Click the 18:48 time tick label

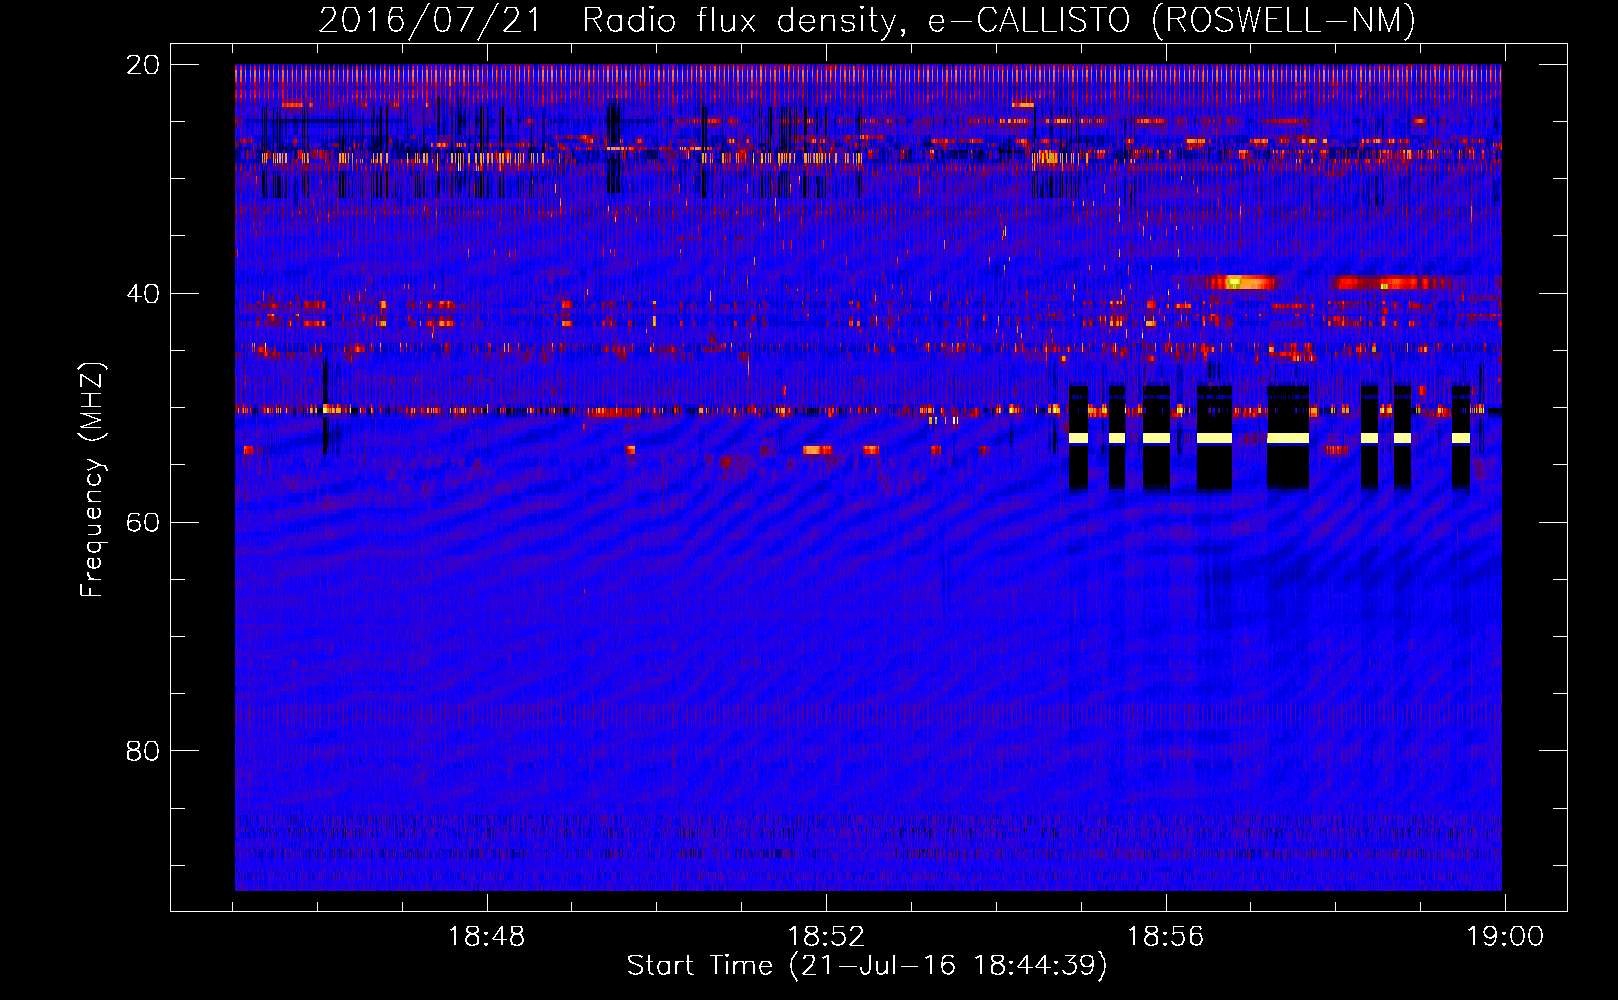pos(486,937)
